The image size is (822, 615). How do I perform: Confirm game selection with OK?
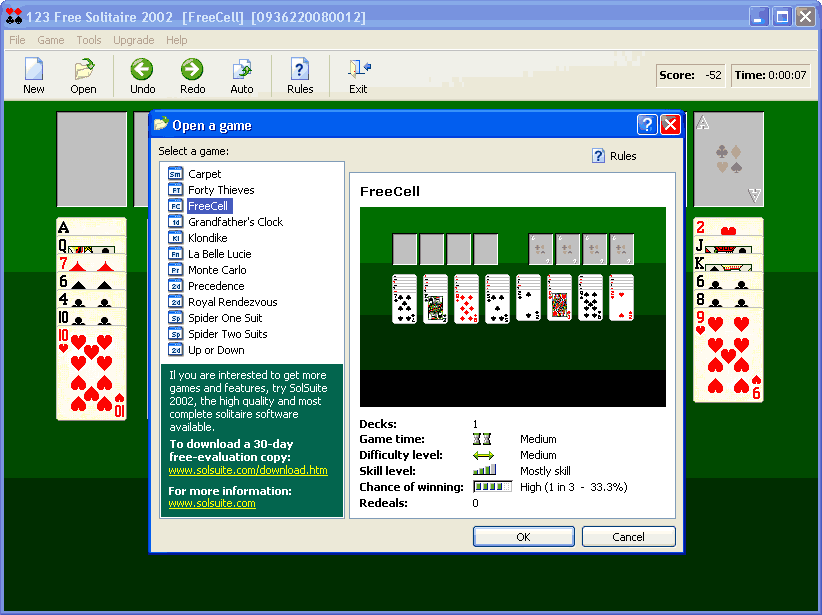pos(523,536)
